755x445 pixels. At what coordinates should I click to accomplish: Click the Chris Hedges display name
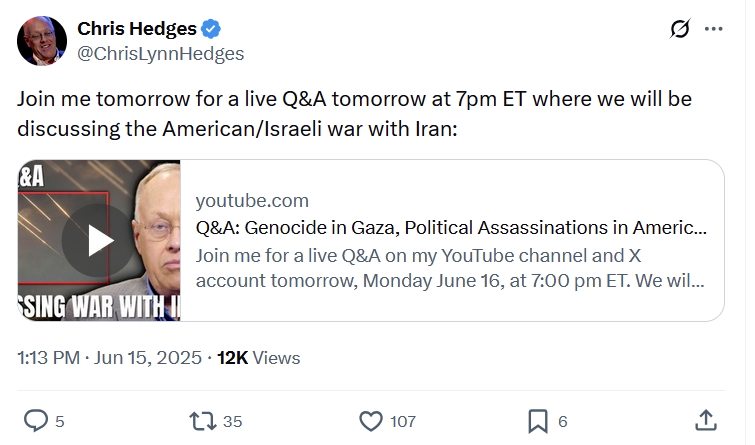coord(137,29)
